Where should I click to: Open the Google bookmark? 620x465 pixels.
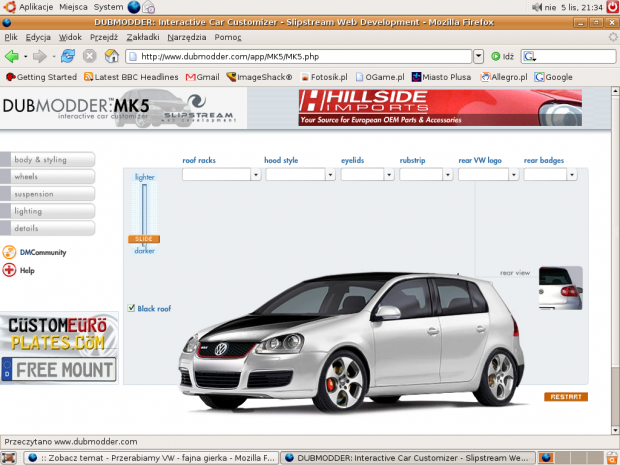tap(553, 77)
